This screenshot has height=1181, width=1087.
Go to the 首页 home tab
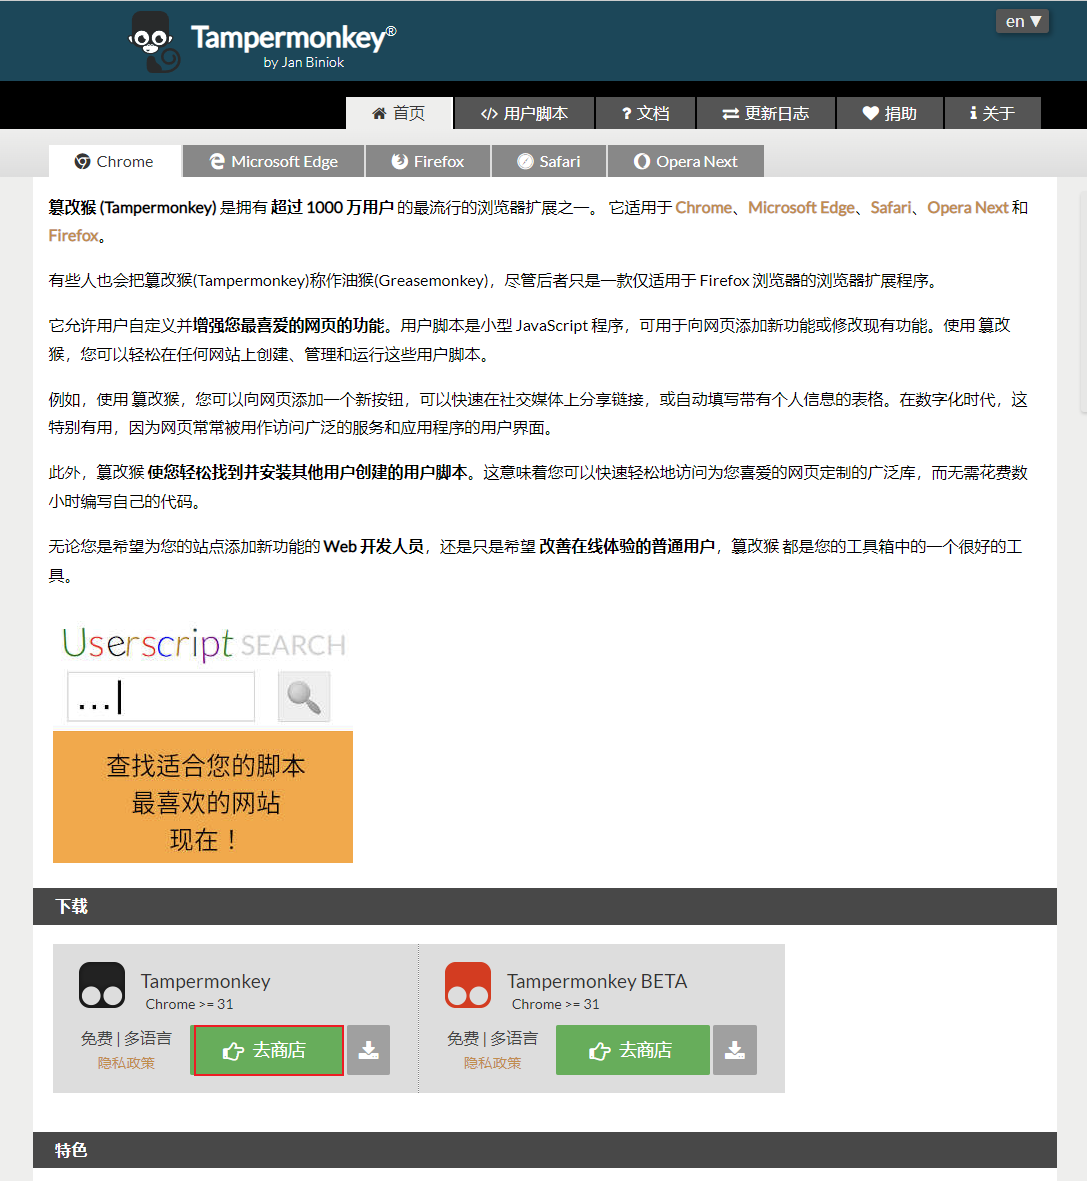(398, 113)
